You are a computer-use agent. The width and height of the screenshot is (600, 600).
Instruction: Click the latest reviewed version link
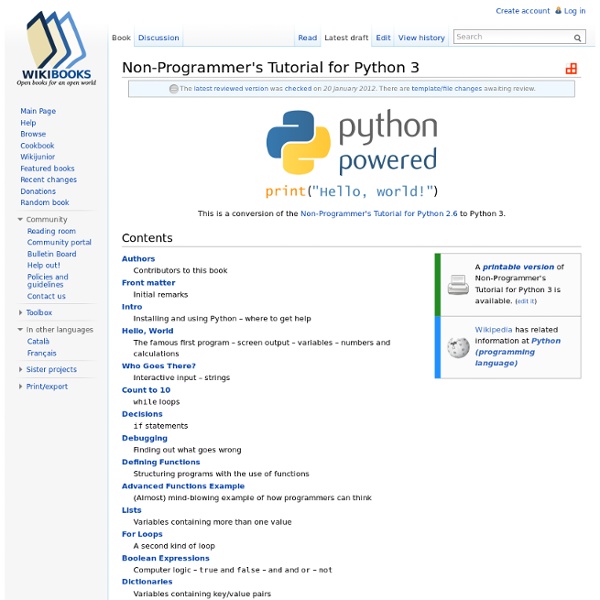click(x=231, y=89)
